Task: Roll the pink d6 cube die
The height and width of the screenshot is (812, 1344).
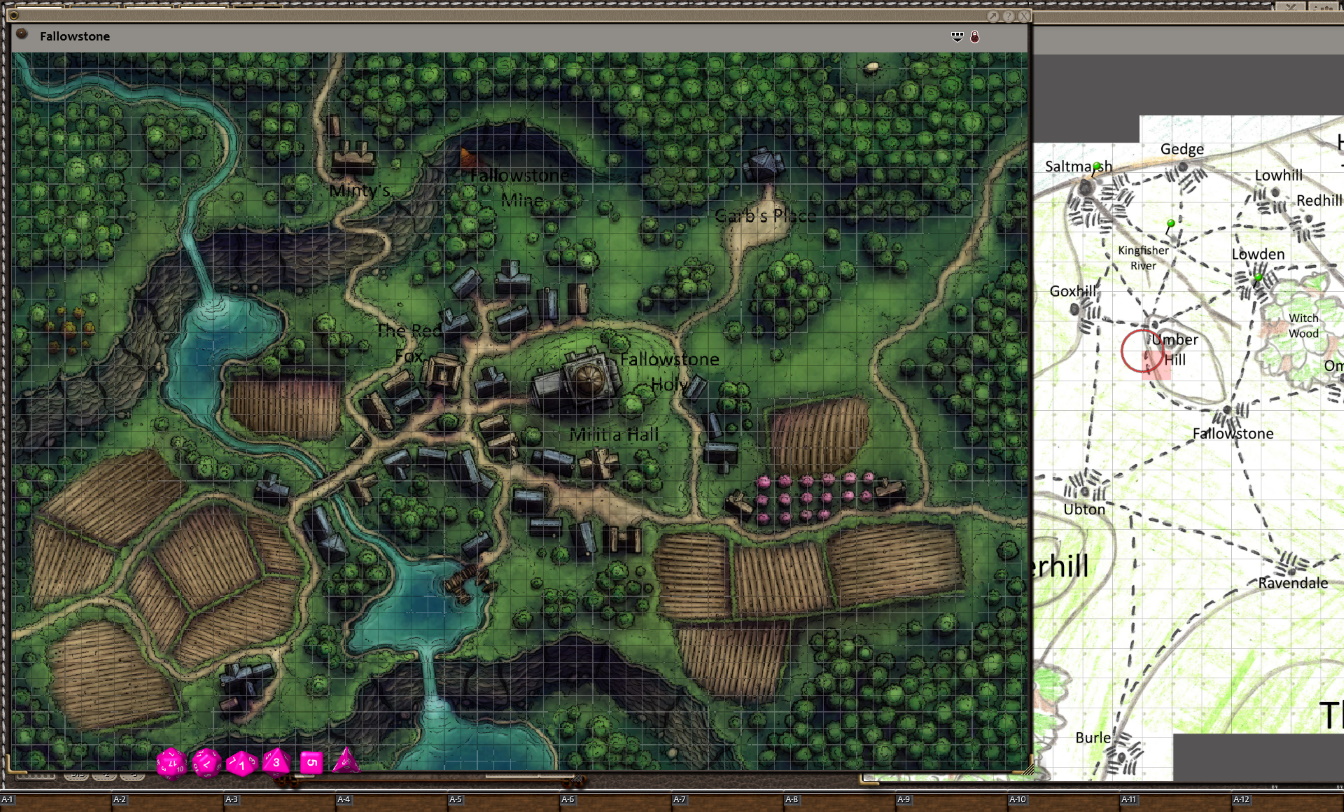Action: pyautogui.click(x=311, y=763)
